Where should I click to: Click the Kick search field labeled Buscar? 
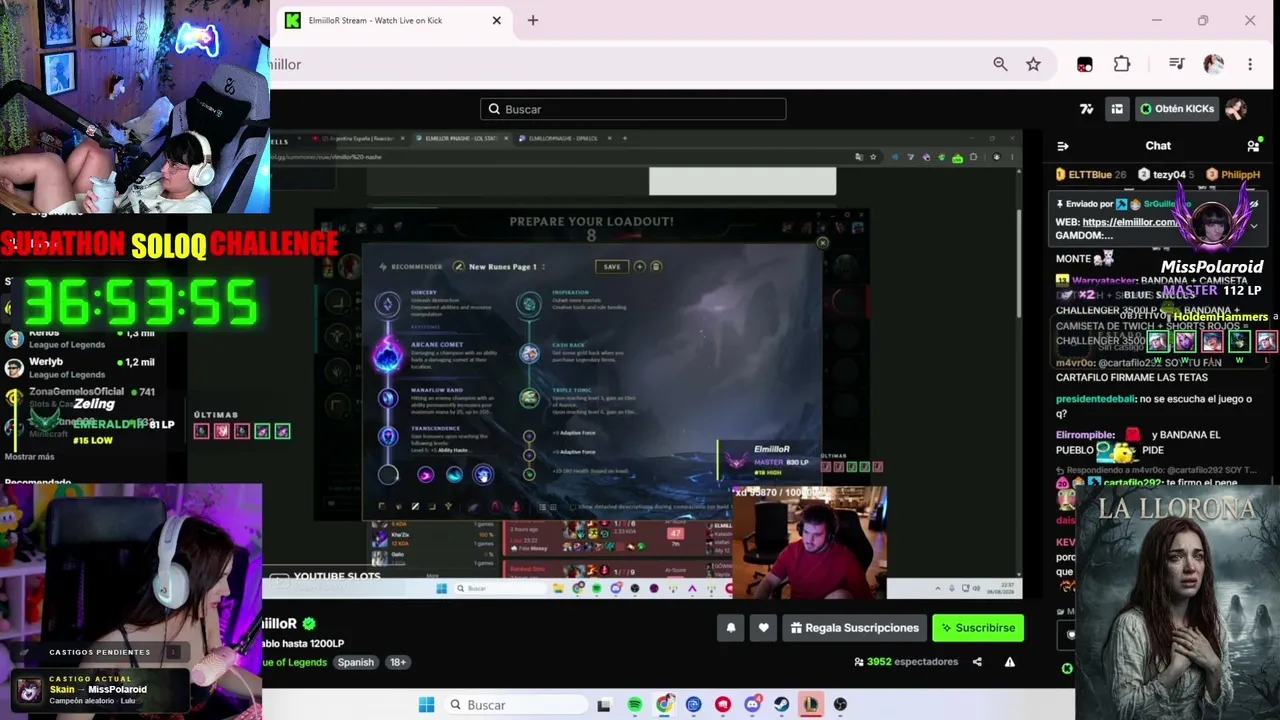[633, 109]
